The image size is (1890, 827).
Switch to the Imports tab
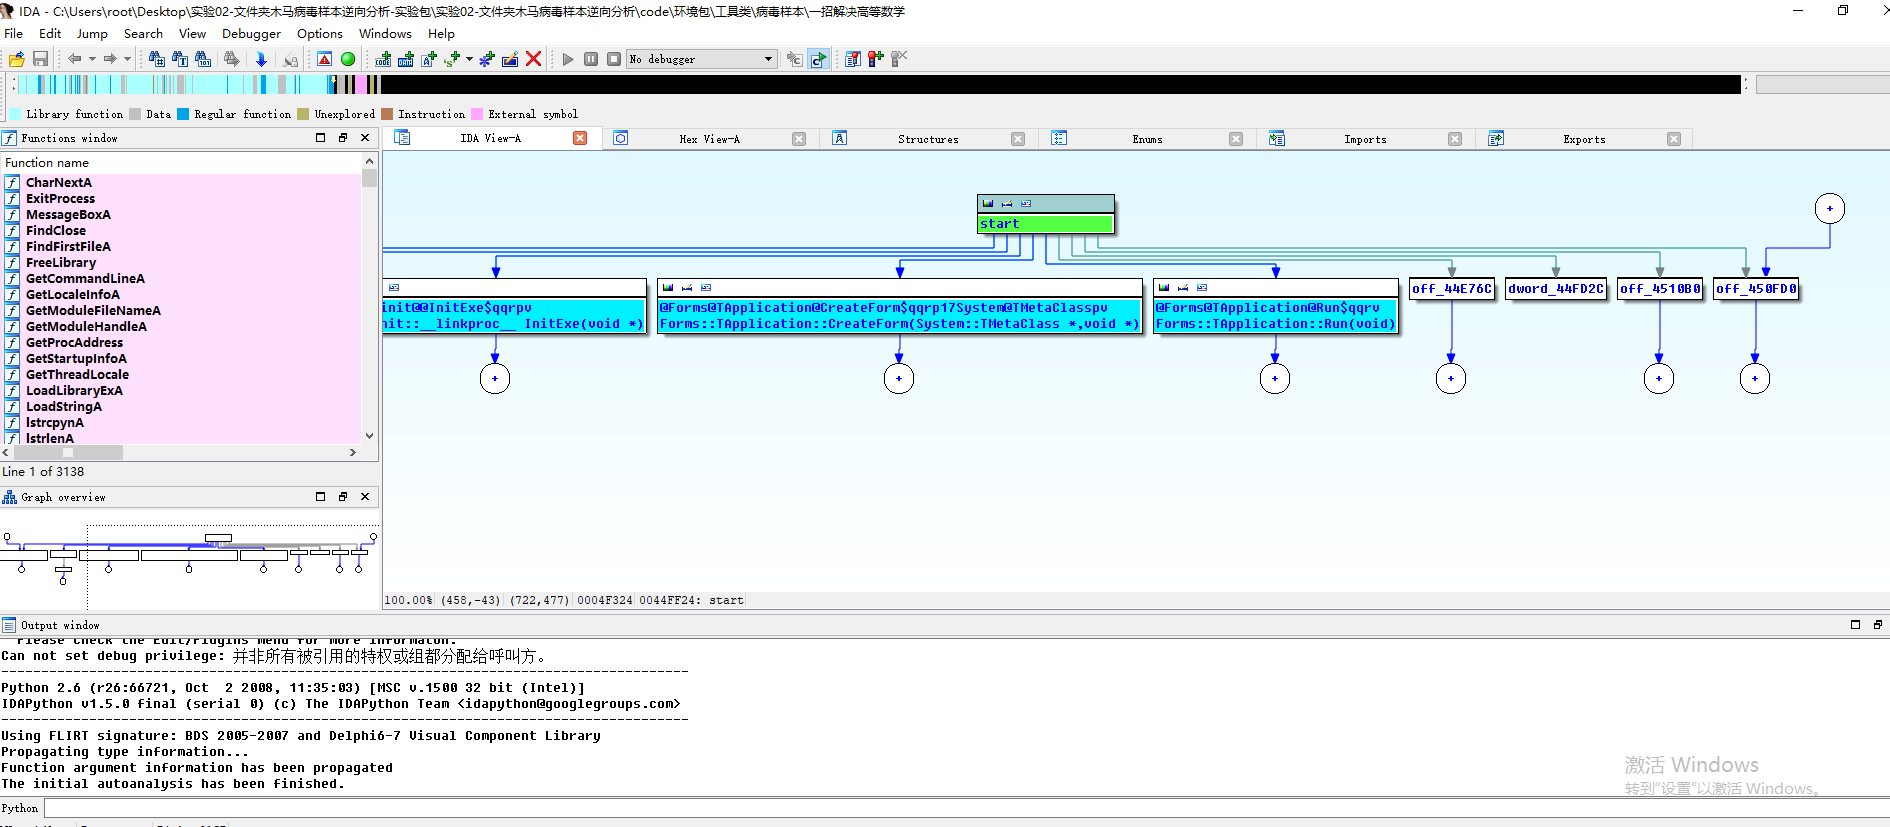coord(1365,139)
